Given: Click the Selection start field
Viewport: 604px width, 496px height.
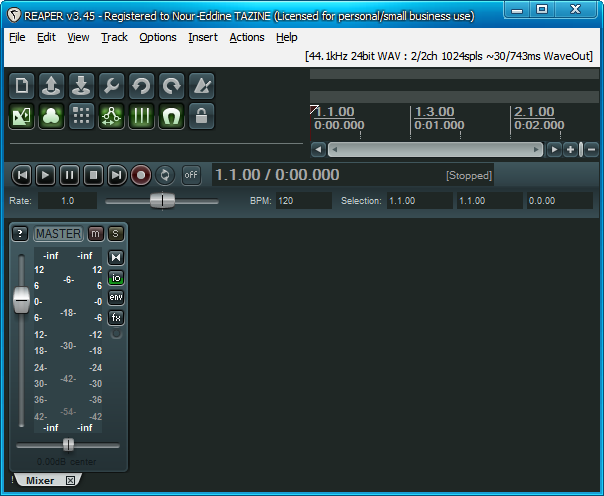Looking at the screenshot, I should (x=419, y=201).
